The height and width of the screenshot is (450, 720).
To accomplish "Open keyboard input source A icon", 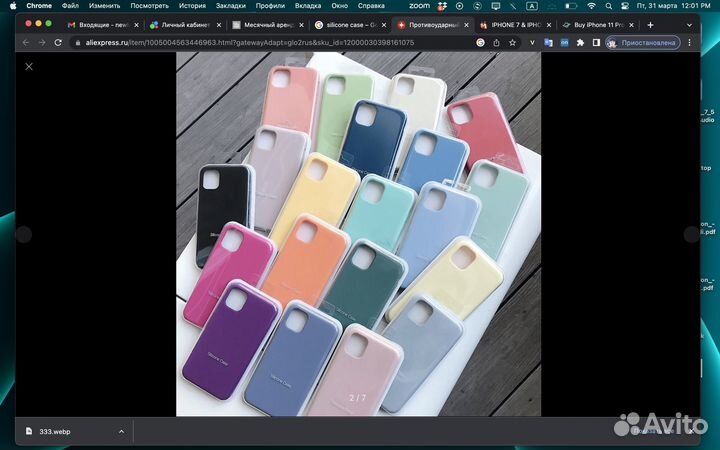I will 532,6.
